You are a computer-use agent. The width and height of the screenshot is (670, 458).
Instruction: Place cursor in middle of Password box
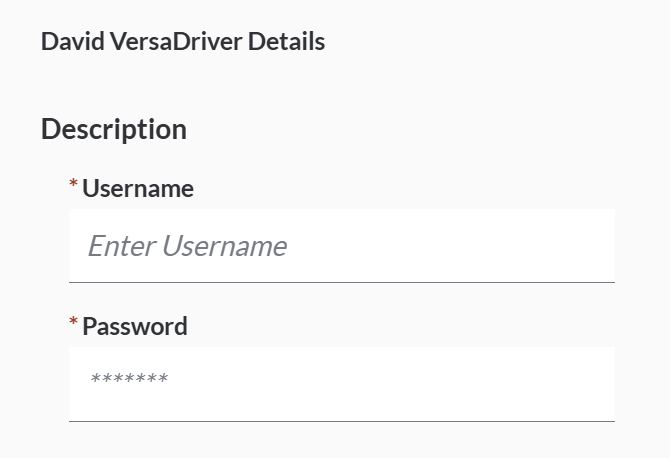pos(341,384)
